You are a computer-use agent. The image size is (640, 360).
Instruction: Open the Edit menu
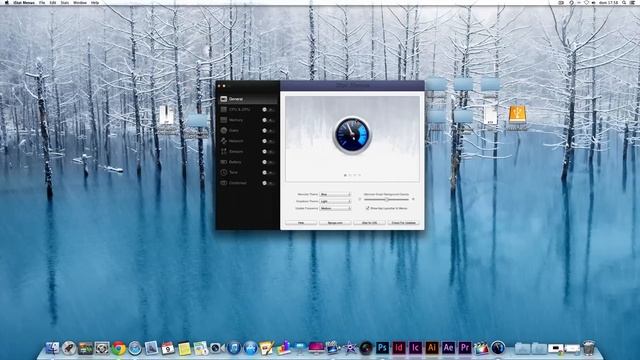(x=53, y=2)
